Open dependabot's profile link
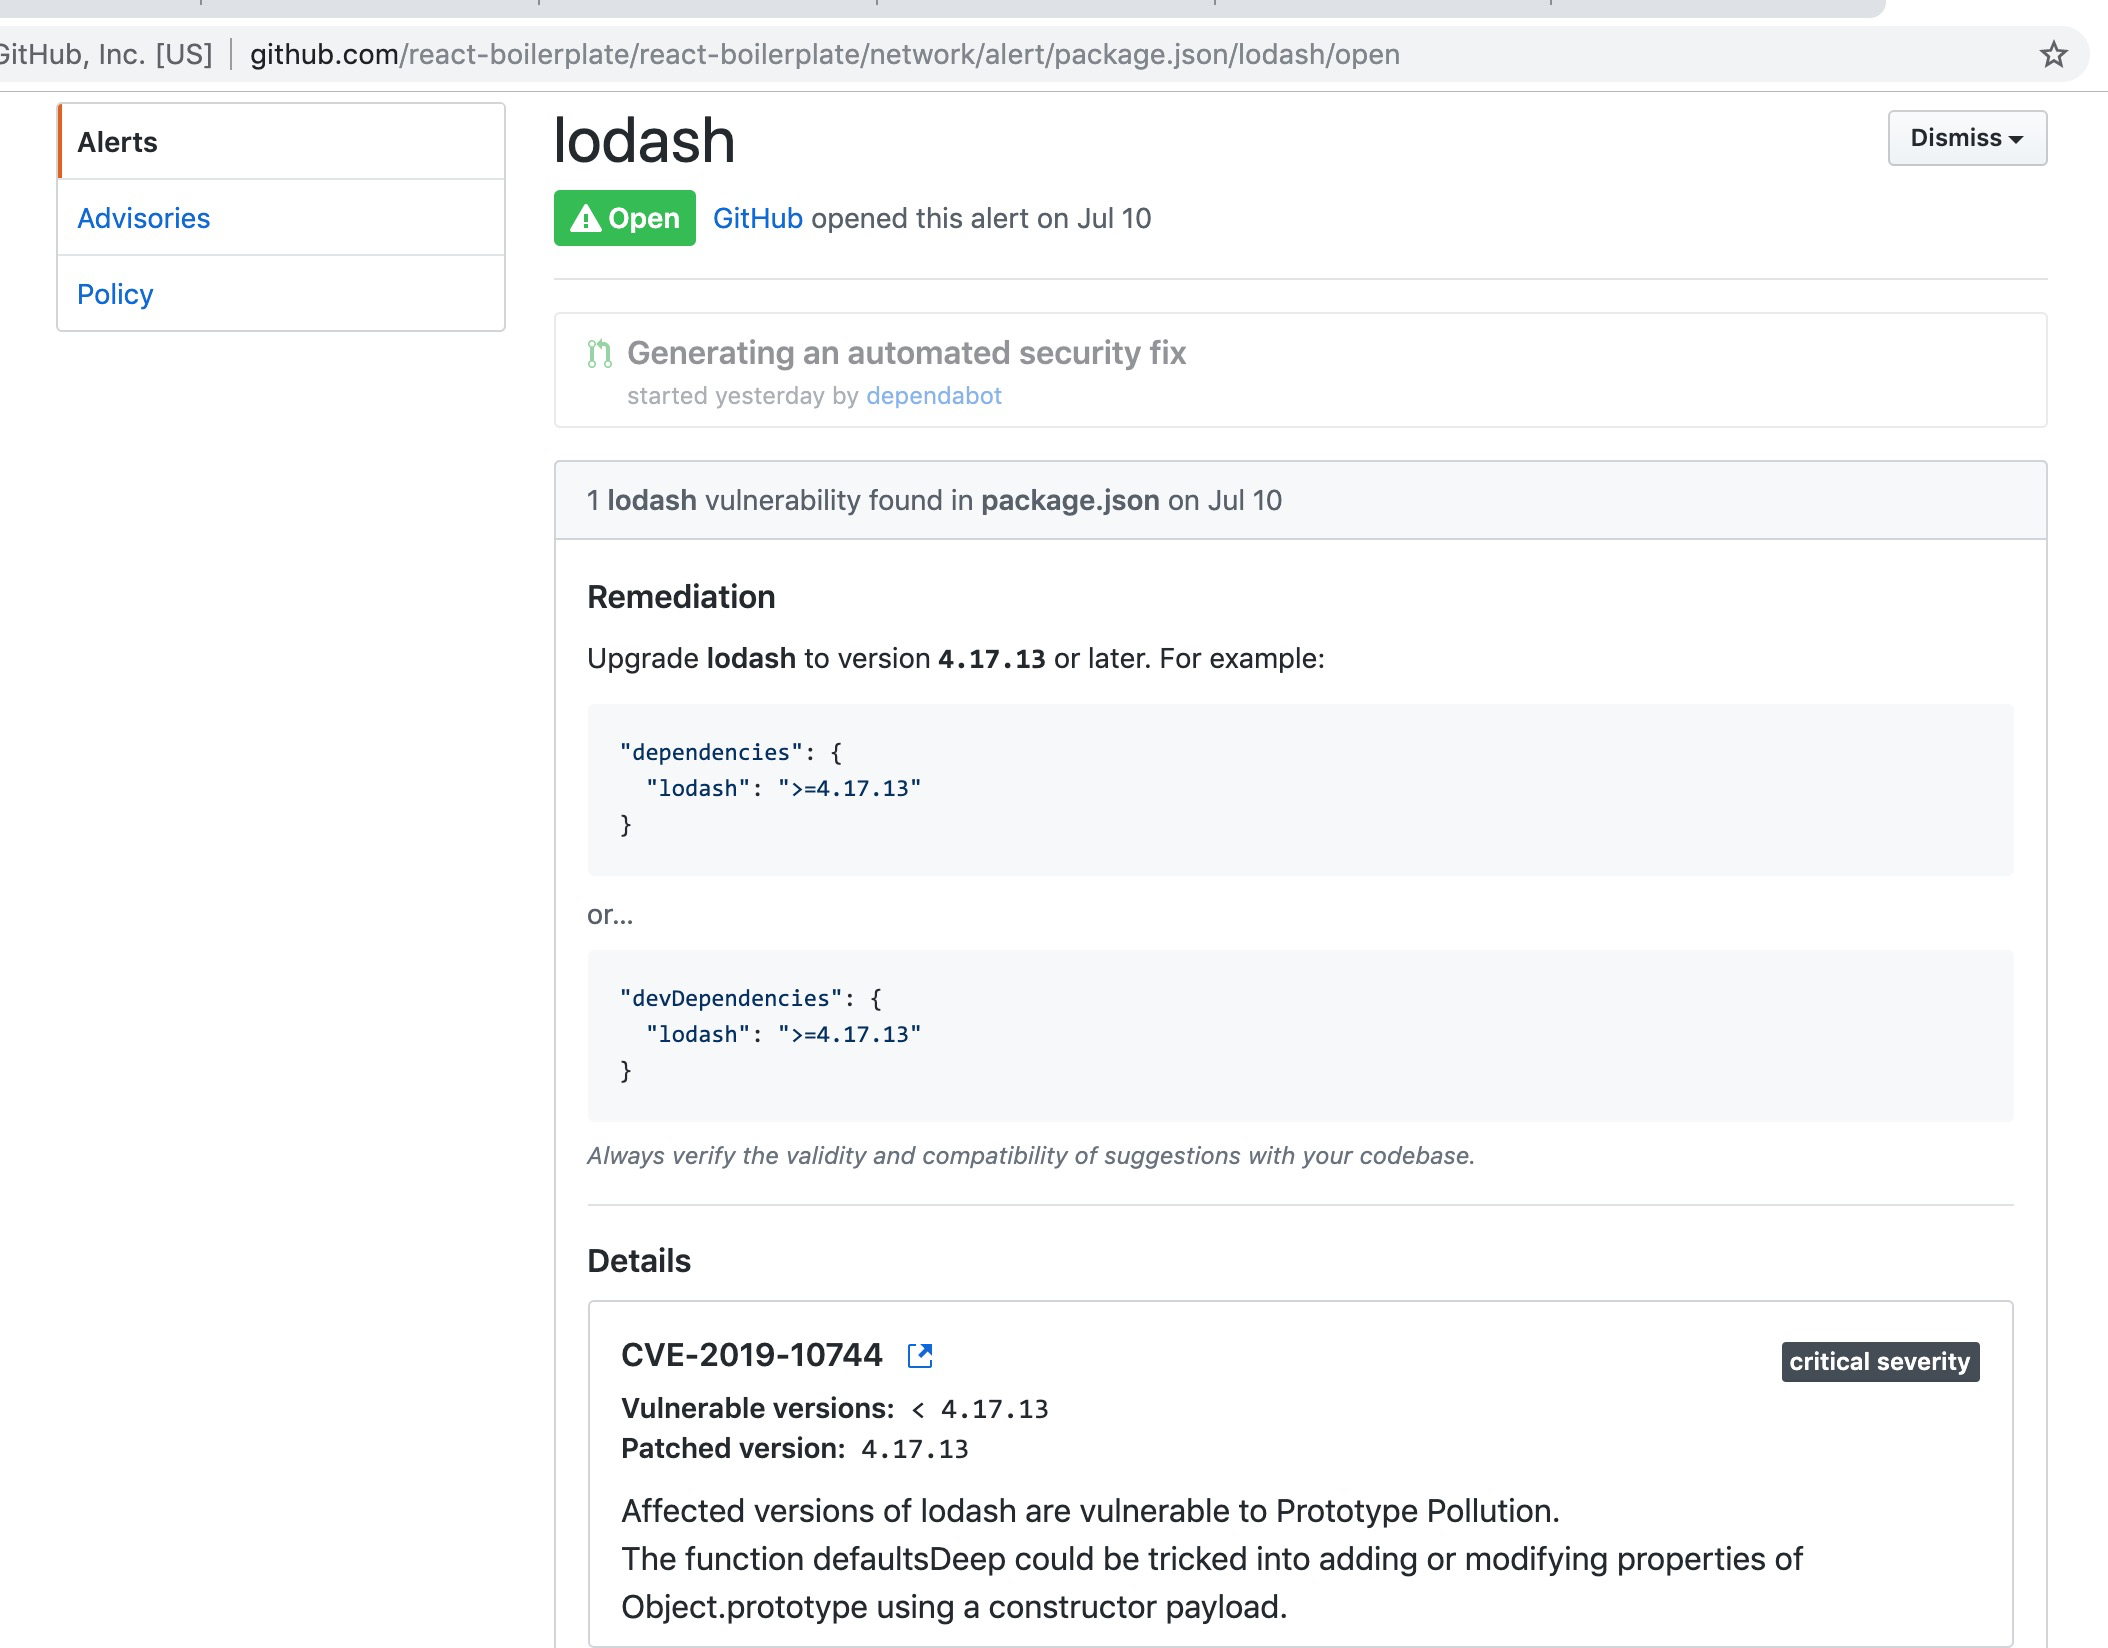Viewport: 2108px width, 1648px height. point(933,396)
